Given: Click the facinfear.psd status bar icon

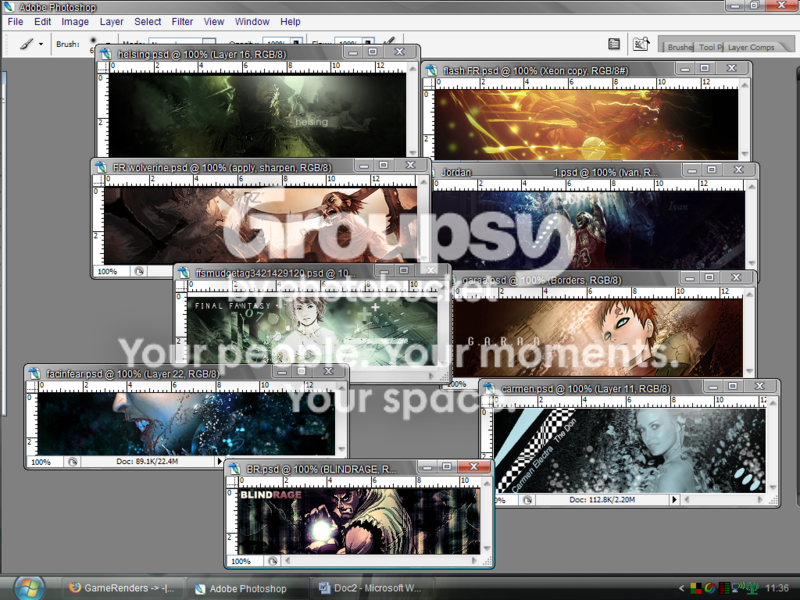Looking at the screenshot, I should pyautogui.click(x=72, y=462).
